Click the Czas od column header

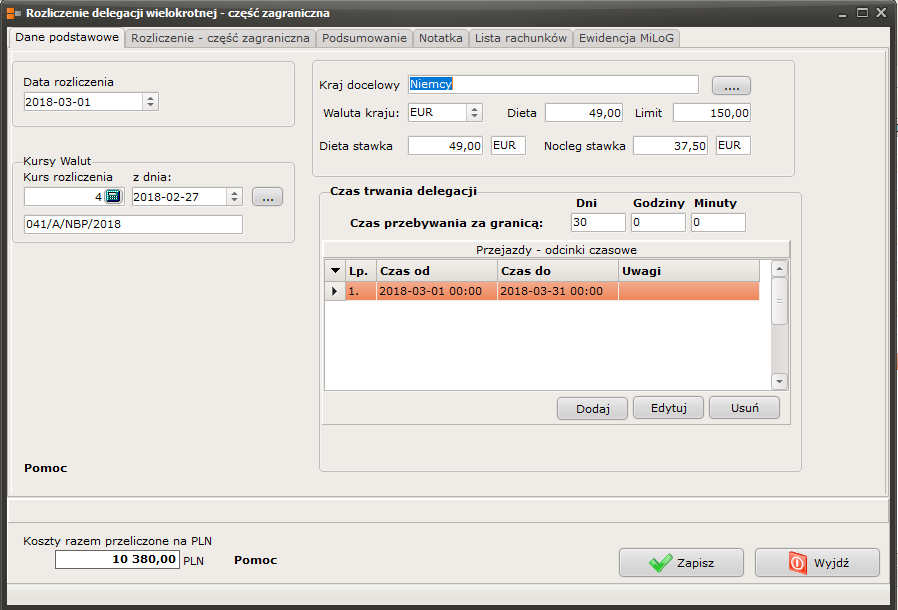click(x=436, y=270)
